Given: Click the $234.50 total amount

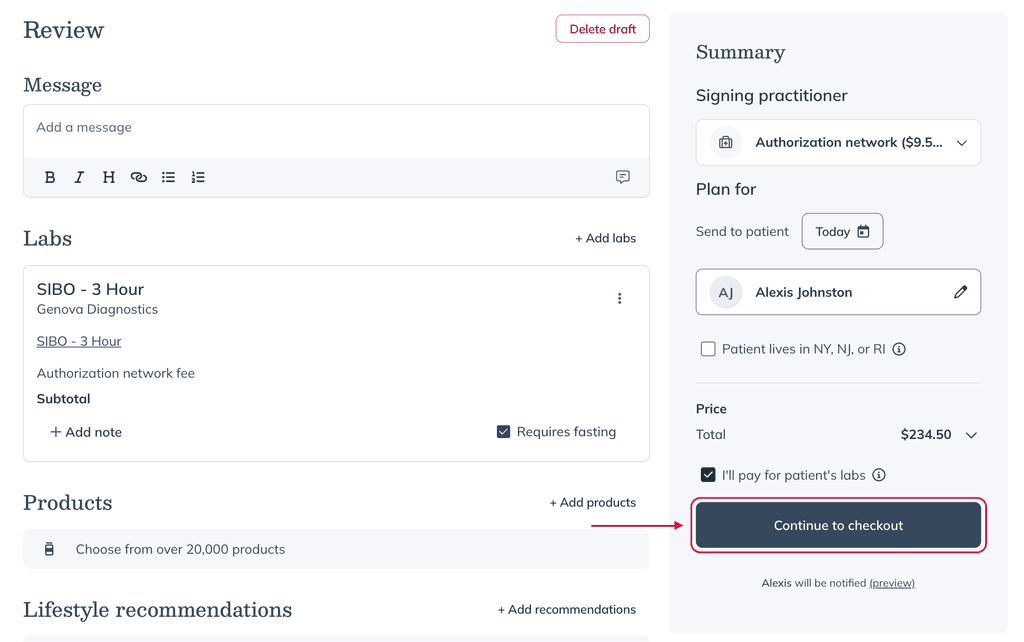Looking at the screenshot, I should pyautogui.click(x=925, y=435).
